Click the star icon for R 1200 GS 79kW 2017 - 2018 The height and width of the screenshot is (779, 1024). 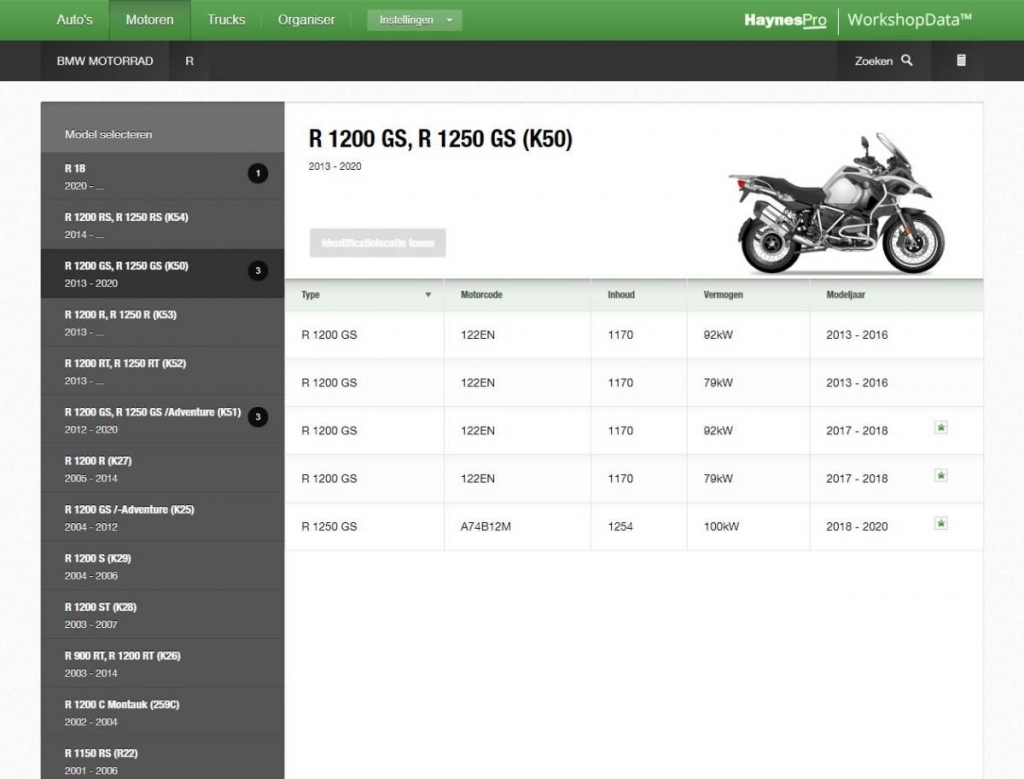pos(941,475)
